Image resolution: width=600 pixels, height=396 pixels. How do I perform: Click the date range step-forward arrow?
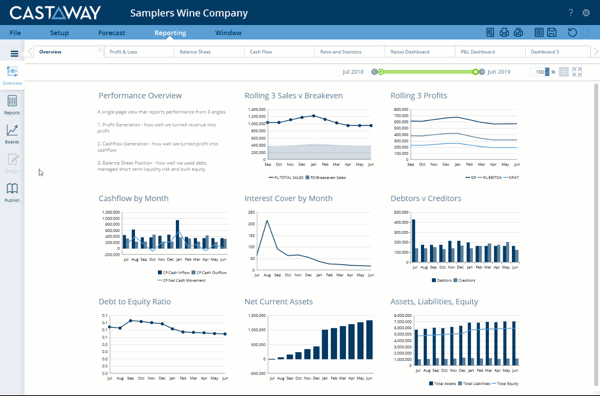click(482, 72)
